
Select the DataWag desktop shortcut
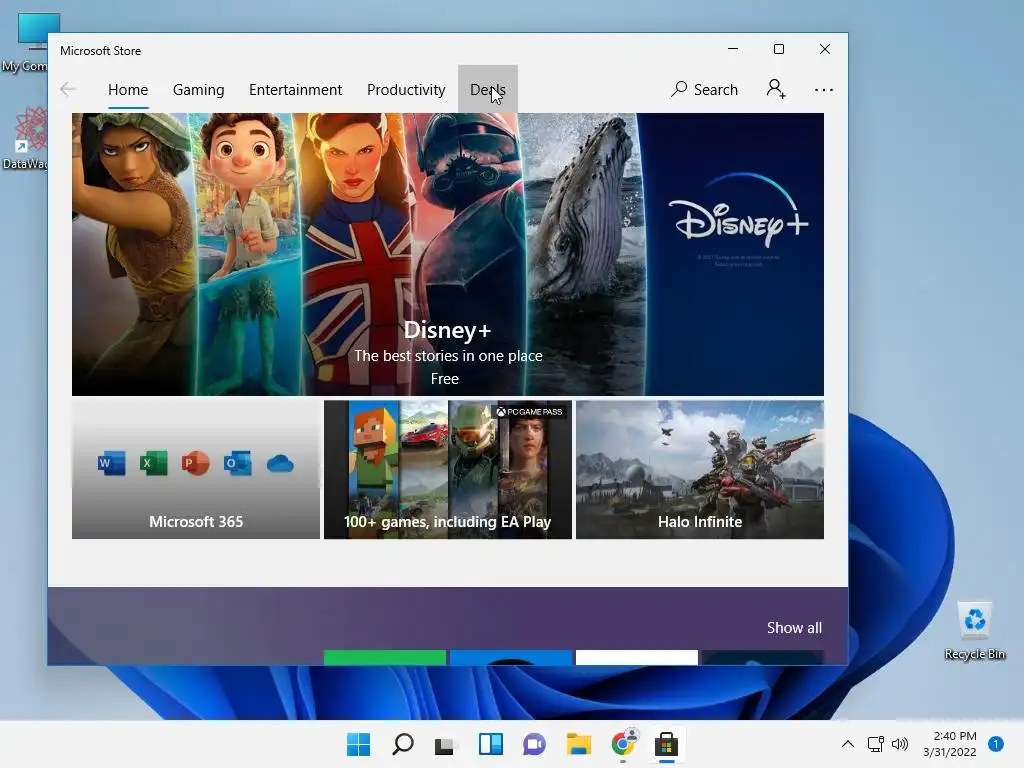24,138
